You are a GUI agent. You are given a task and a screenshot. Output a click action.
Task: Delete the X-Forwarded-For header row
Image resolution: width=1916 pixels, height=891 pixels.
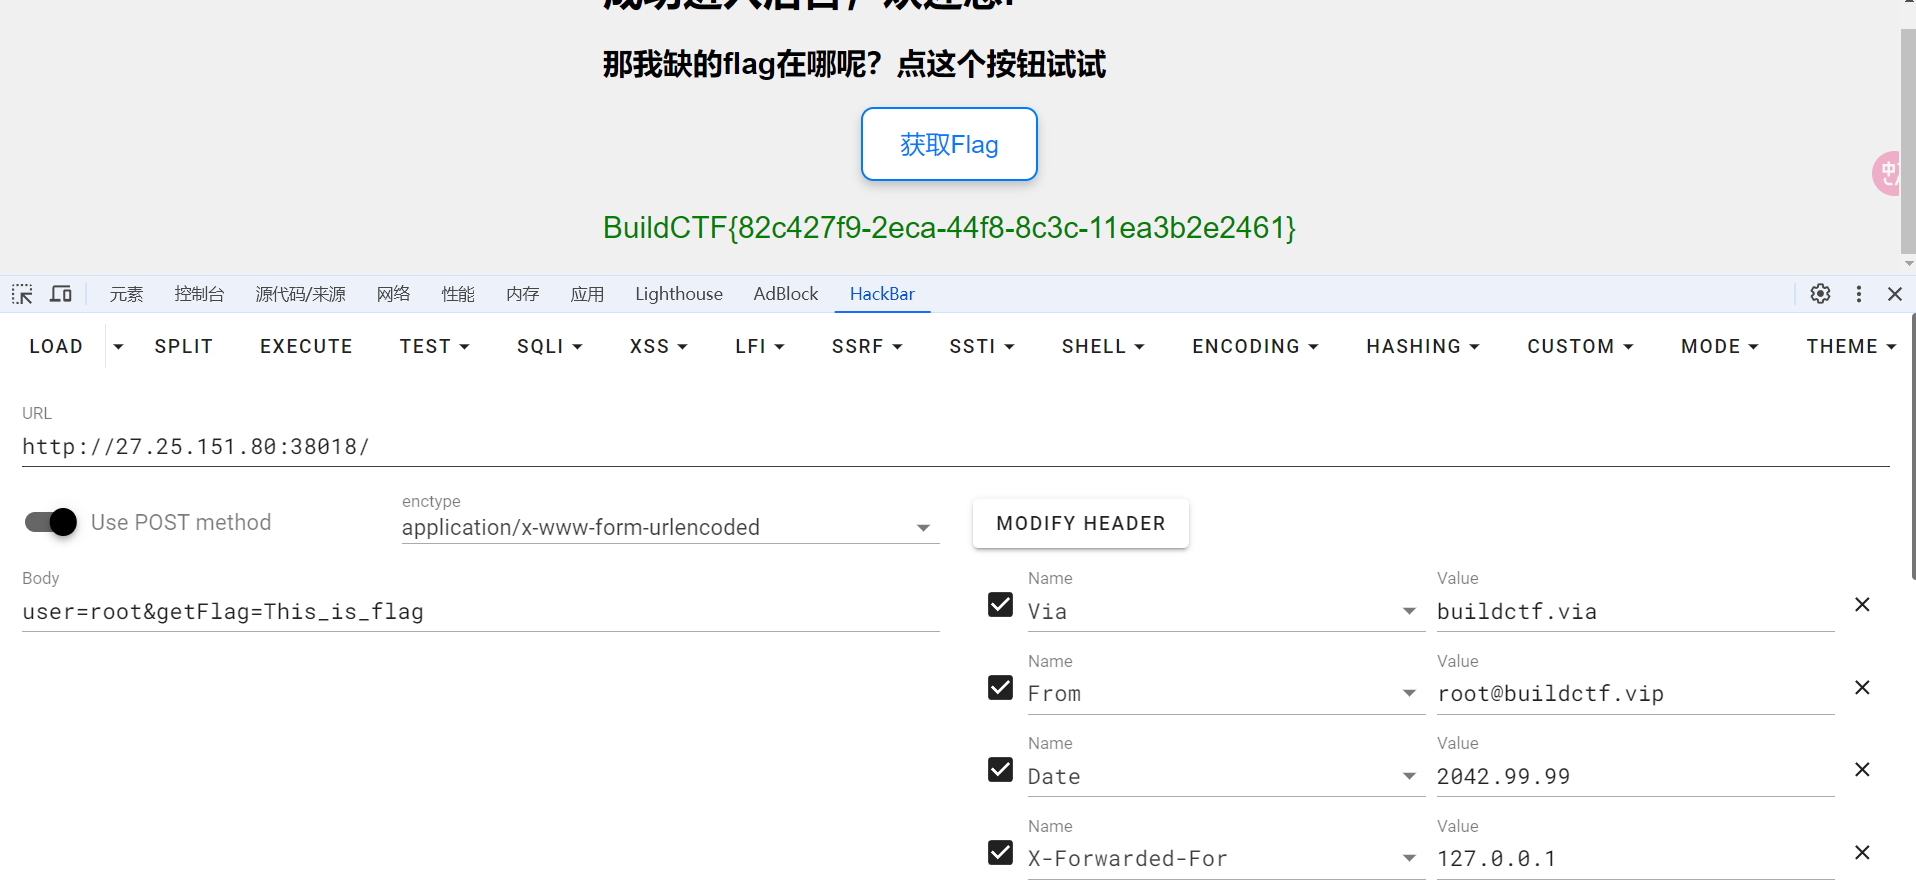click(x=1861, y=853)
